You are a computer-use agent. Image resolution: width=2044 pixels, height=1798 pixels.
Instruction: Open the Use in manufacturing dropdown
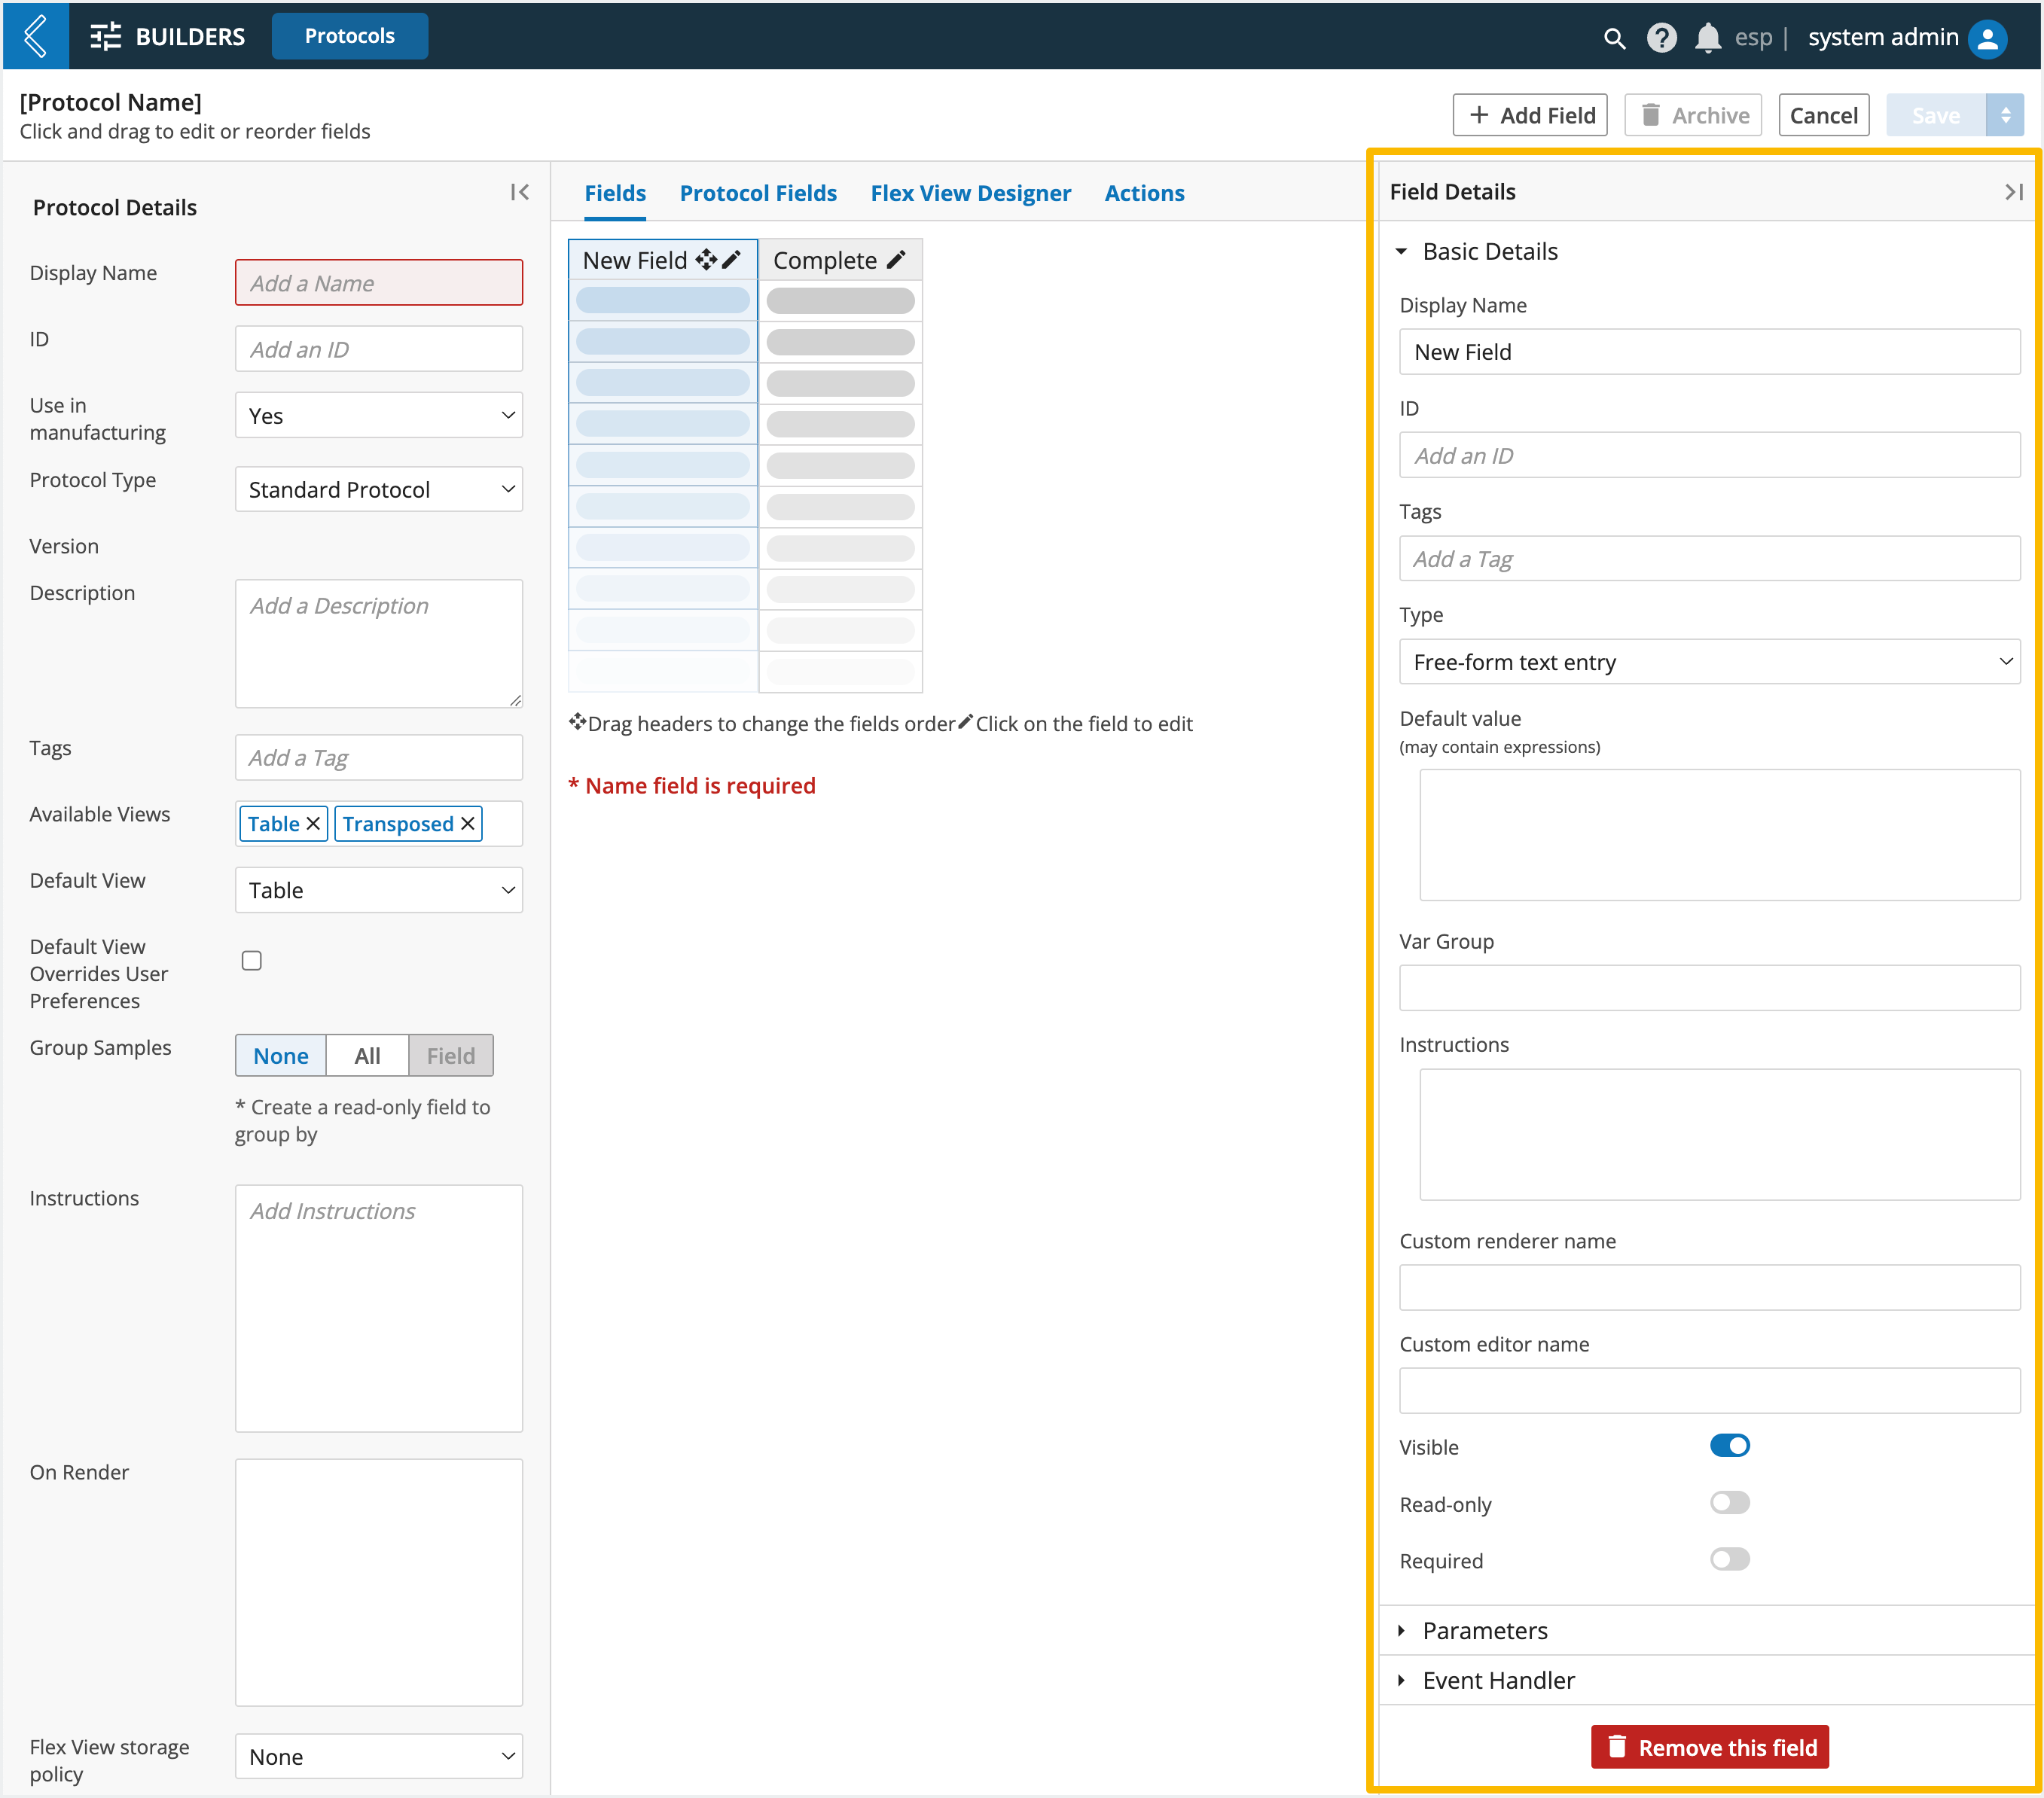pyautogui.click(x=379, y=415)
